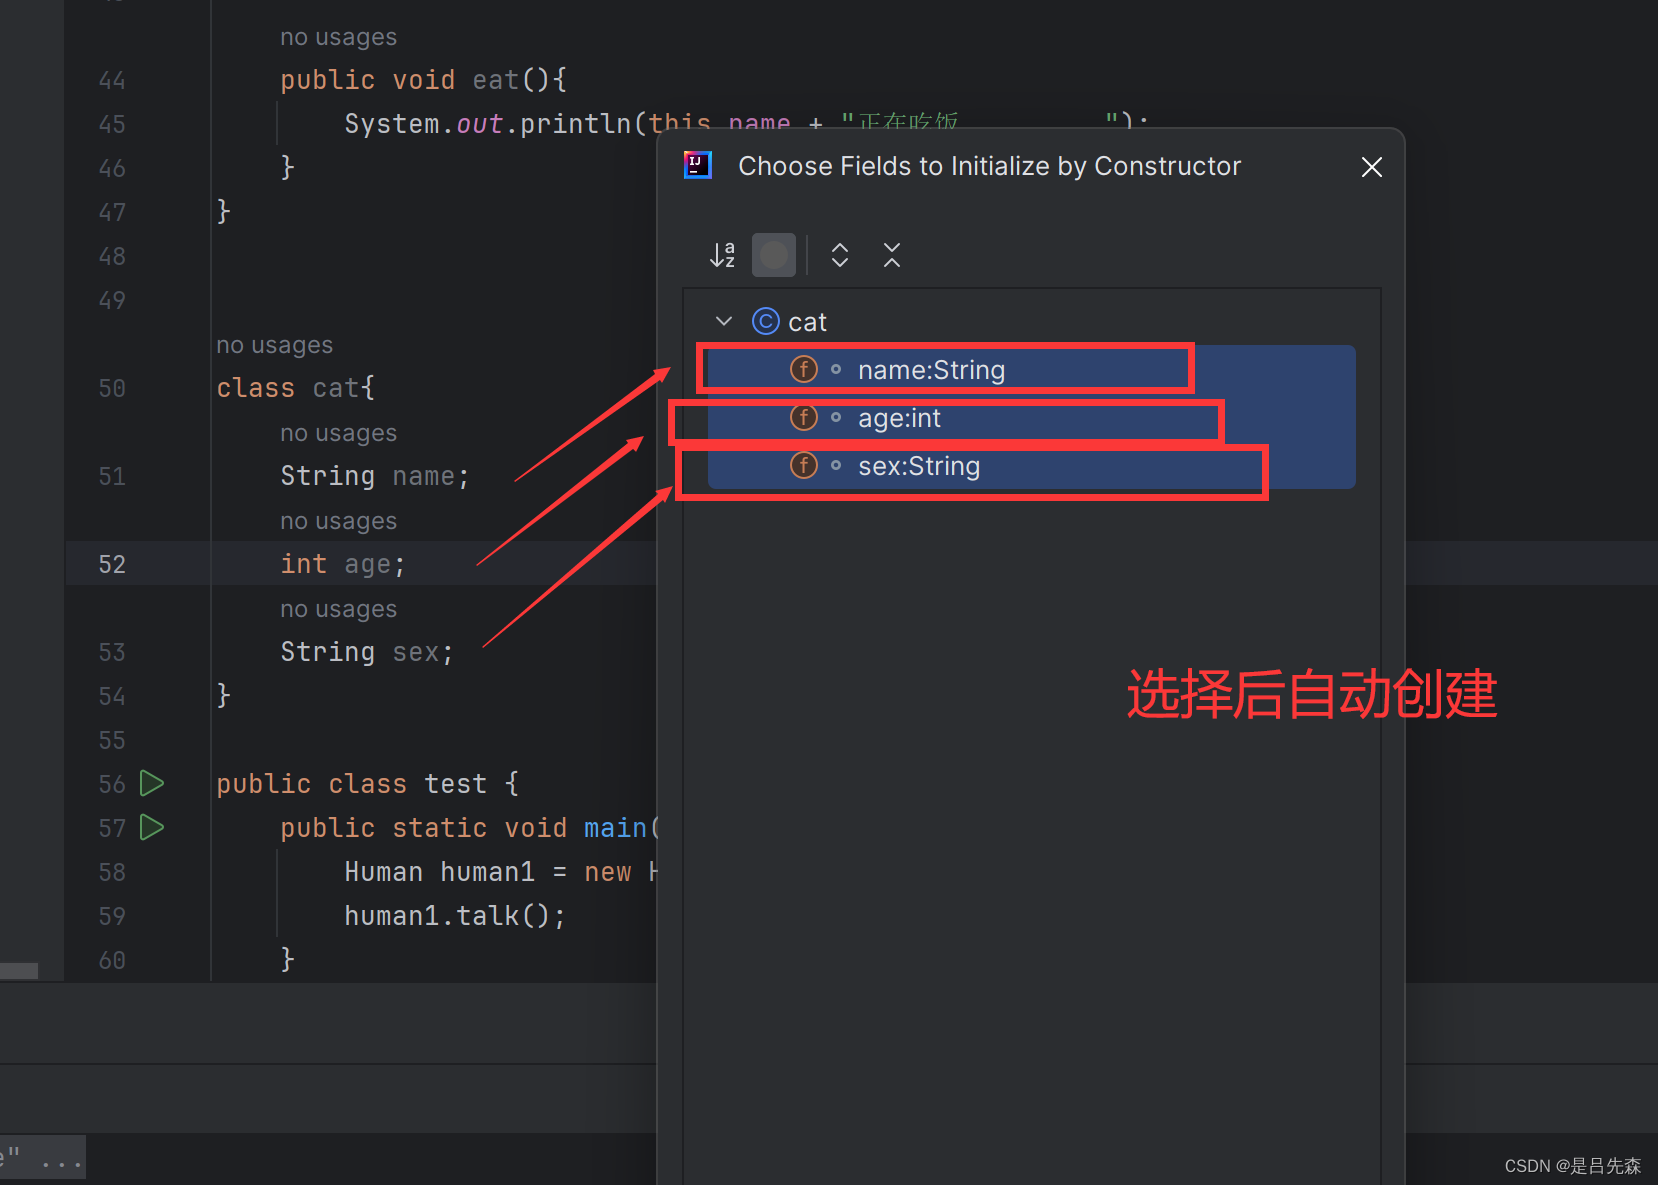Click 'no usages' hint above String name
This screenshot has height=1185, width=1658.
[x=339, y=433]
